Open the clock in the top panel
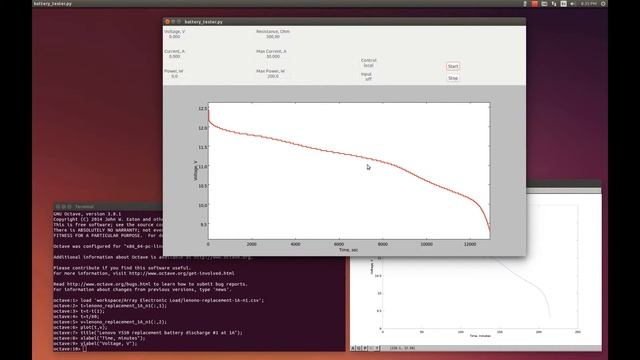The height and width of the screenshot is (360, 640). click(588, 4)
